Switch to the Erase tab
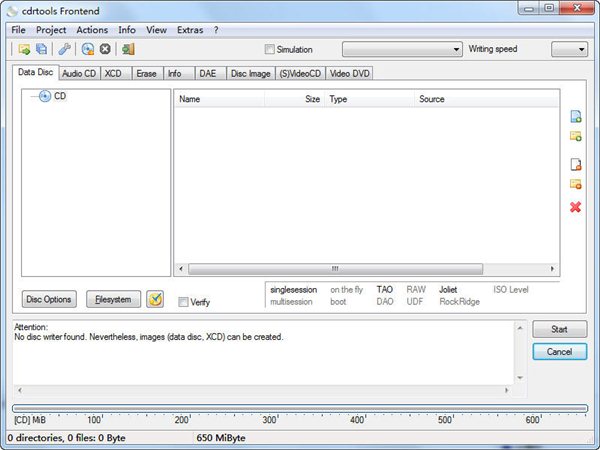This screenshot has height=450, width=600. tap(146, 73)
